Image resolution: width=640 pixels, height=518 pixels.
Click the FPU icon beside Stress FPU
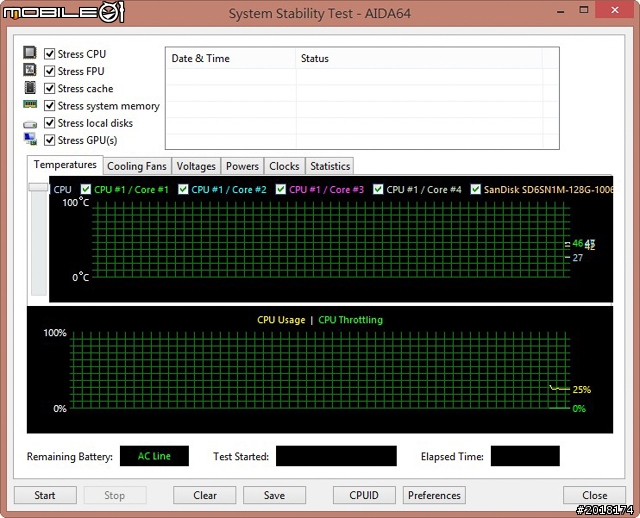[30, 70]
